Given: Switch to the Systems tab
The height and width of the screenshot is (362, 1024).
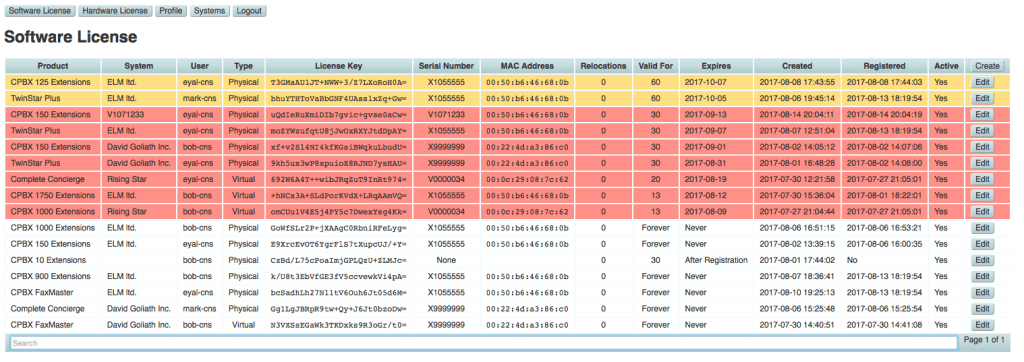Looking at the screenshot, I should coord(210,11).
